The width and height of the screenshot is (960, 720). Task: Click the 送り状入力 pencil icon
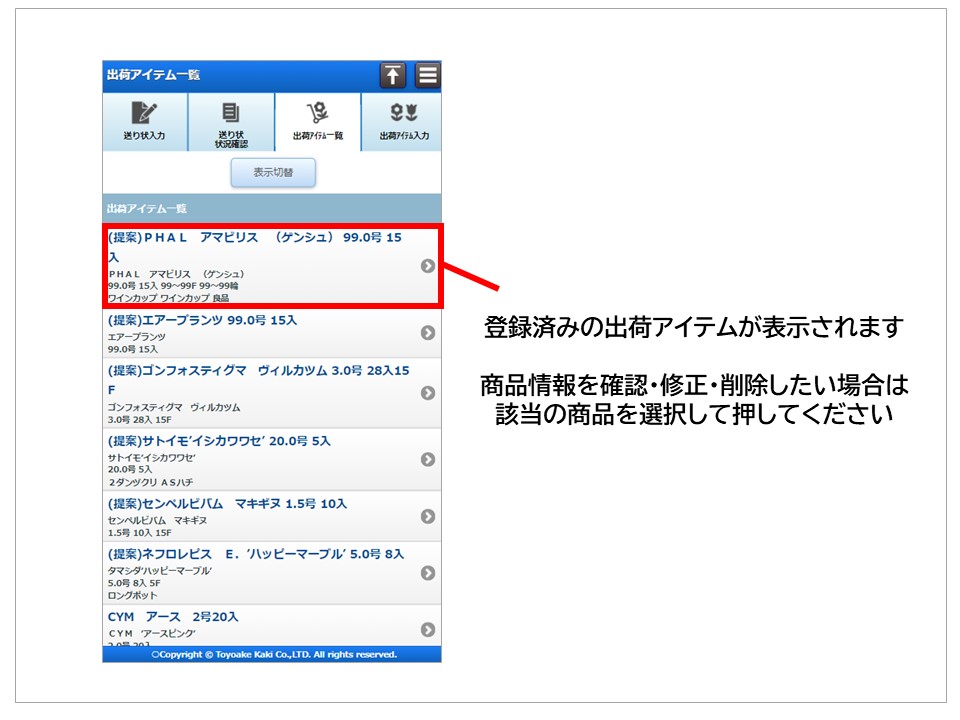[x=145, y=113]
